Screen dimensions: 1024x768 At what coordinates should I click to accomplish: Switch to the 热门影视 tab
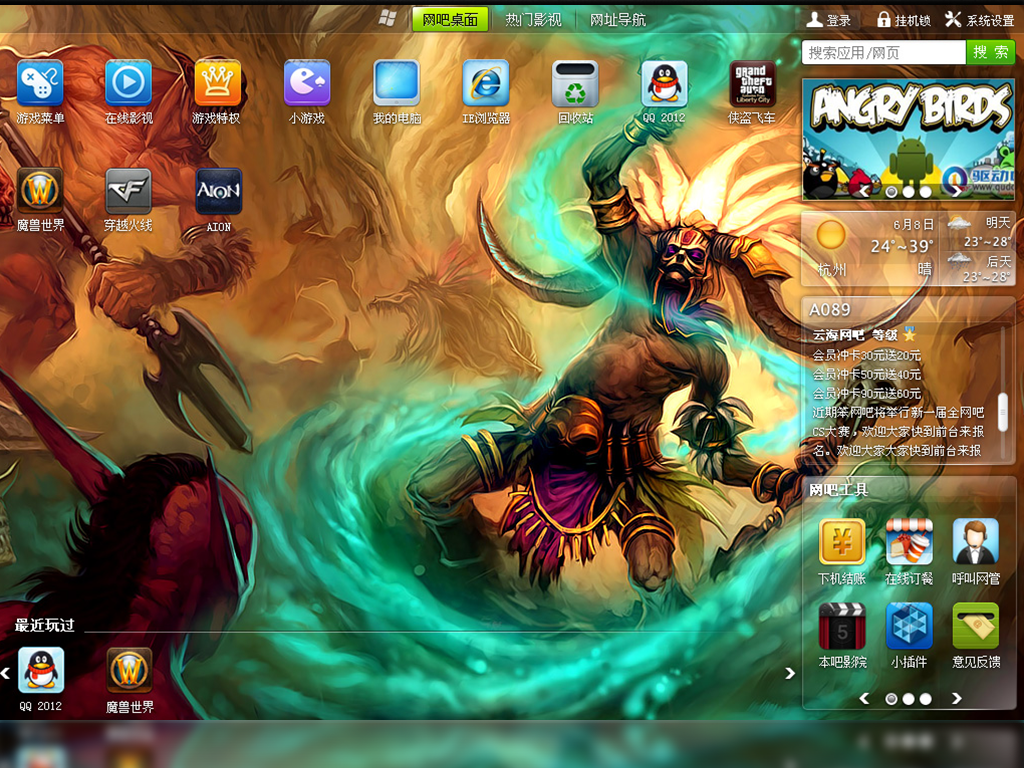tap(534, 20)
